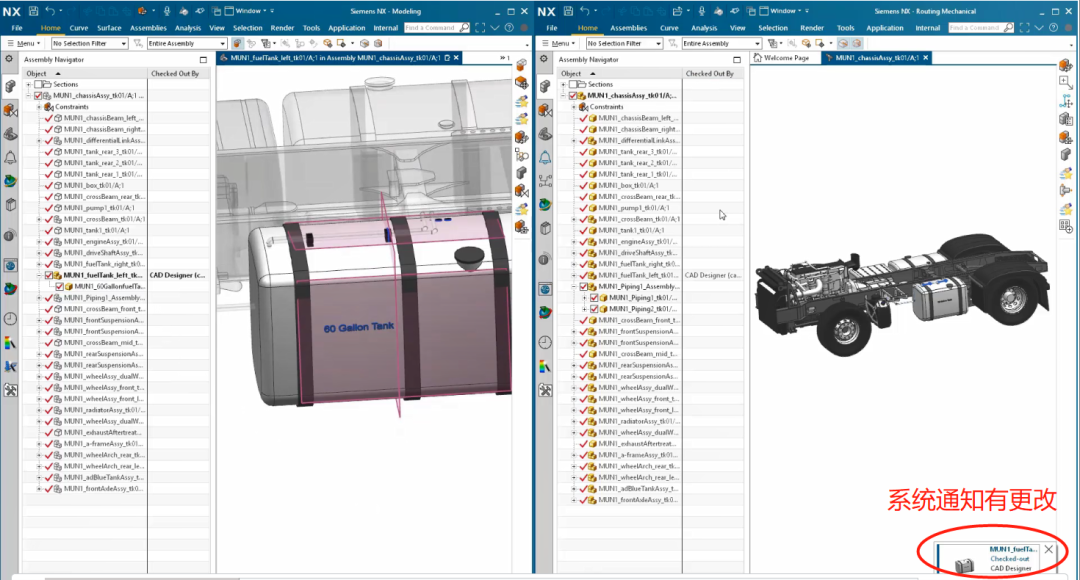
Task: Open resource bar settings gear in Routing Mechanical window
Action: pyautogui.click(x=544, y=59)
